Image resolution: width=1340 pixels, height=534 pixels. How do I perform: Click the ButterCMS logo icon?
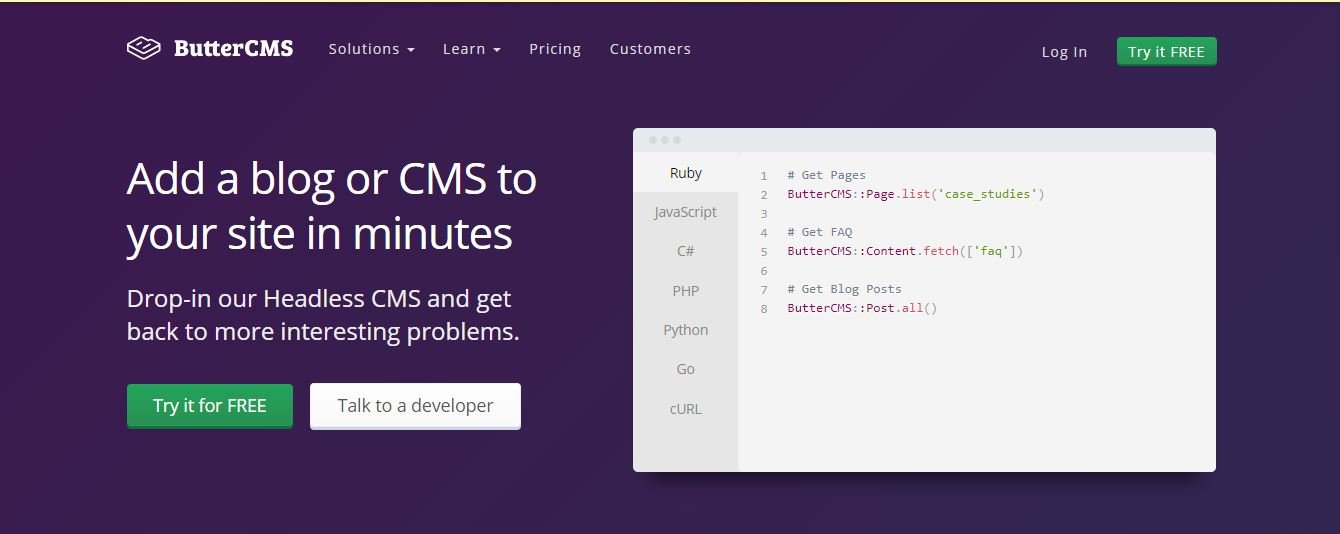[144, 48]
